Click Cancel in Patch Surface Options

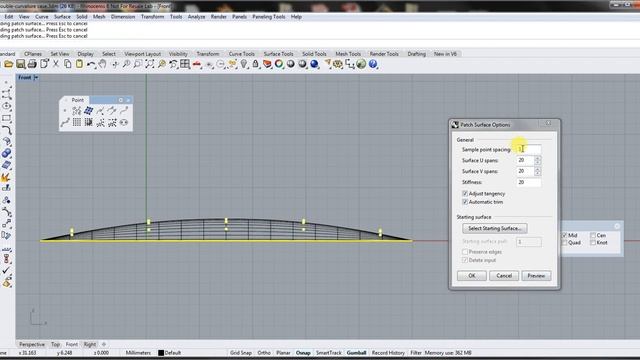[504, 276]
